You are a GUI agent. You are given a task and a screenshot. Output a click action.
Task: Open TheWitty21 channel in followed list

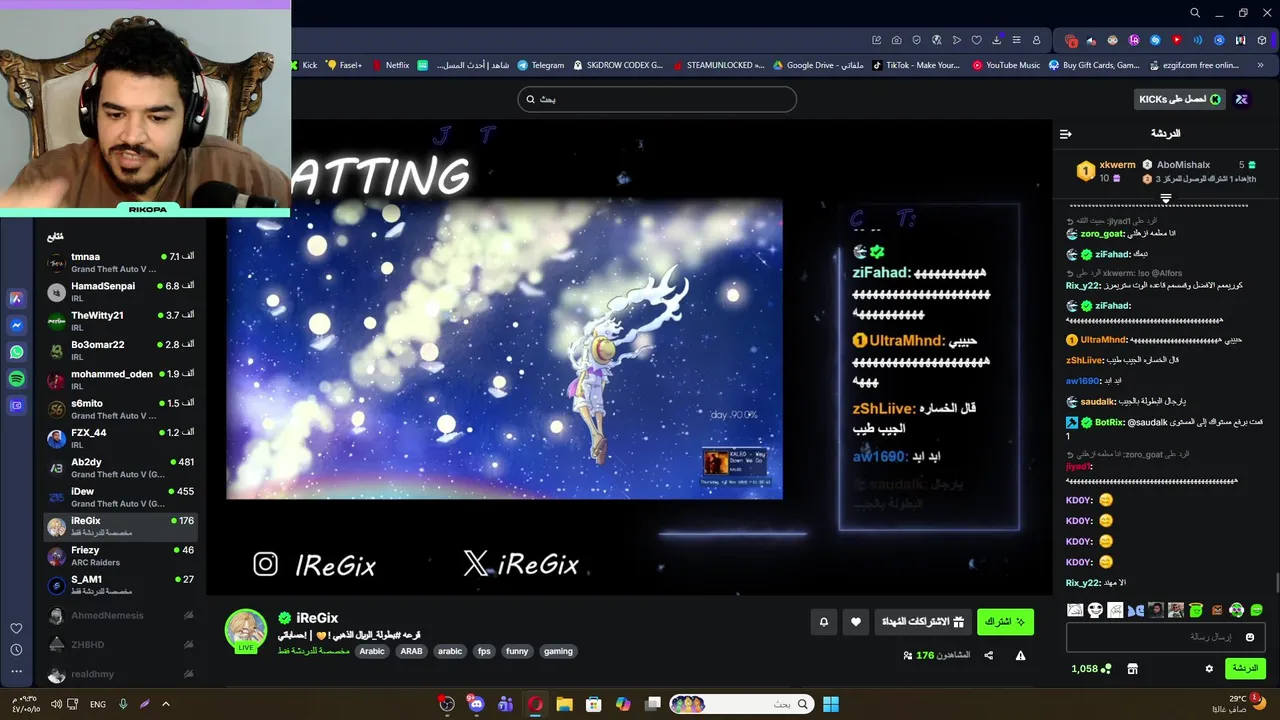[121, 321]
